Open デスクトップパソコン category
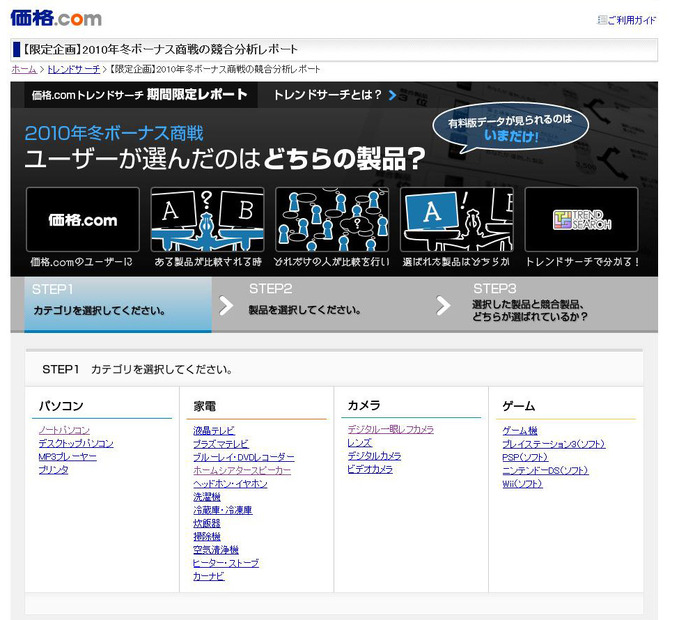The image size is (679, 620). pos(76,443)
